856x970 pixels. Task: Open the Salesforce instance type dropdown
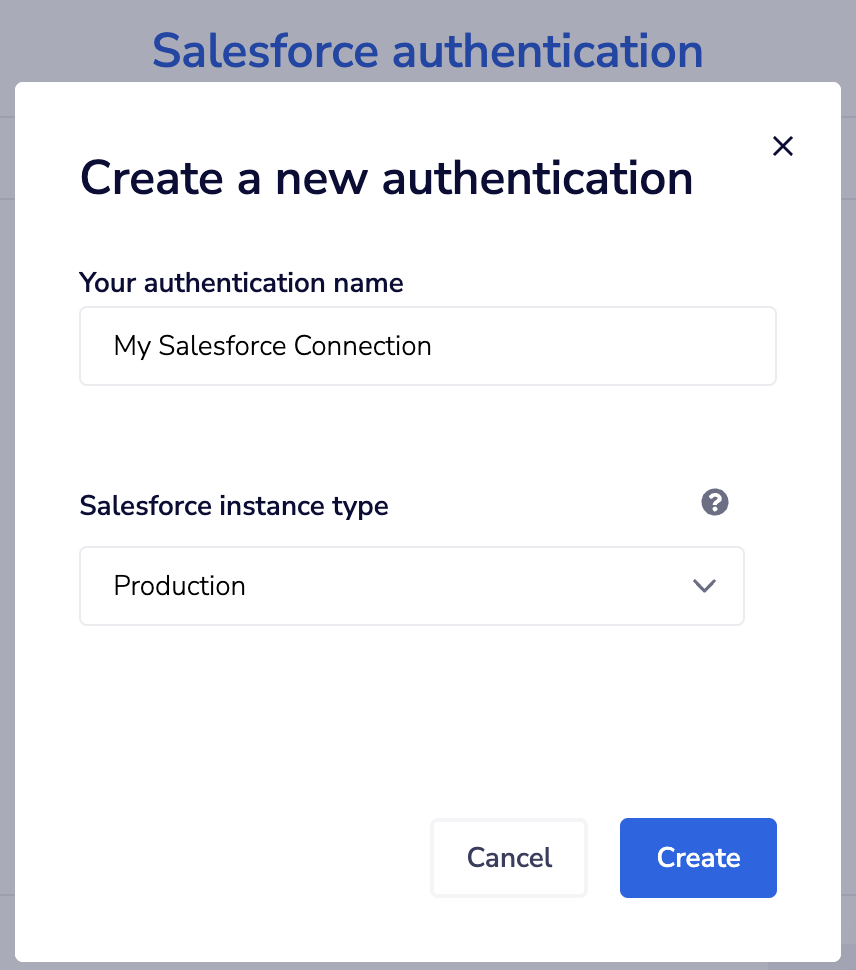point(411,586)
